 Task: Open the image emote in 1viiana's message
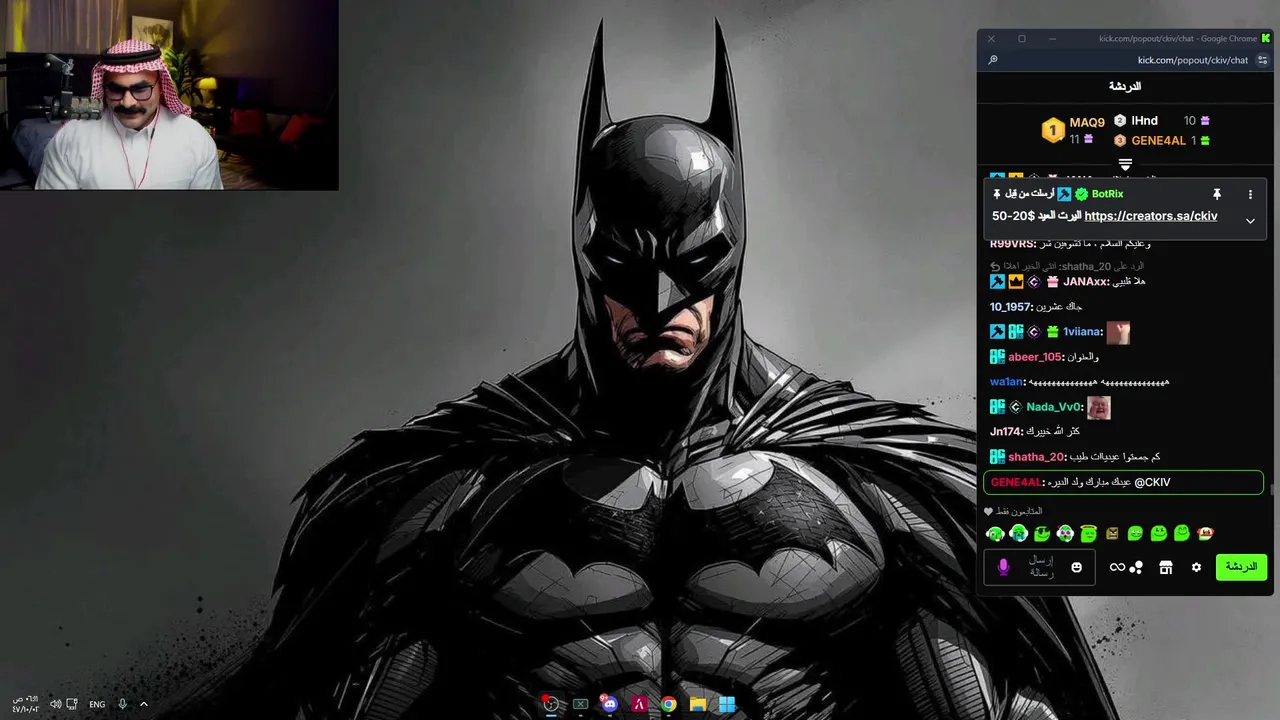(x=1118, y=332)
